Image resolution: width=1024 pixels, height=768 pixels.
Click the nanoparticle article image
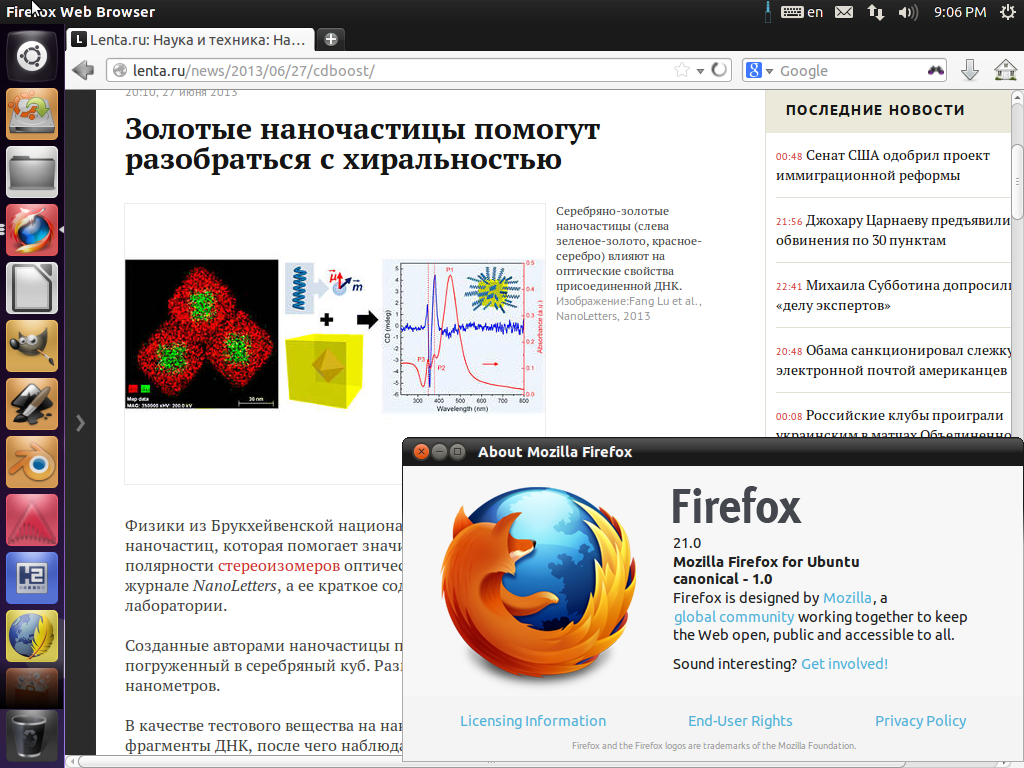pyautogui.click(x=334, y=335)
